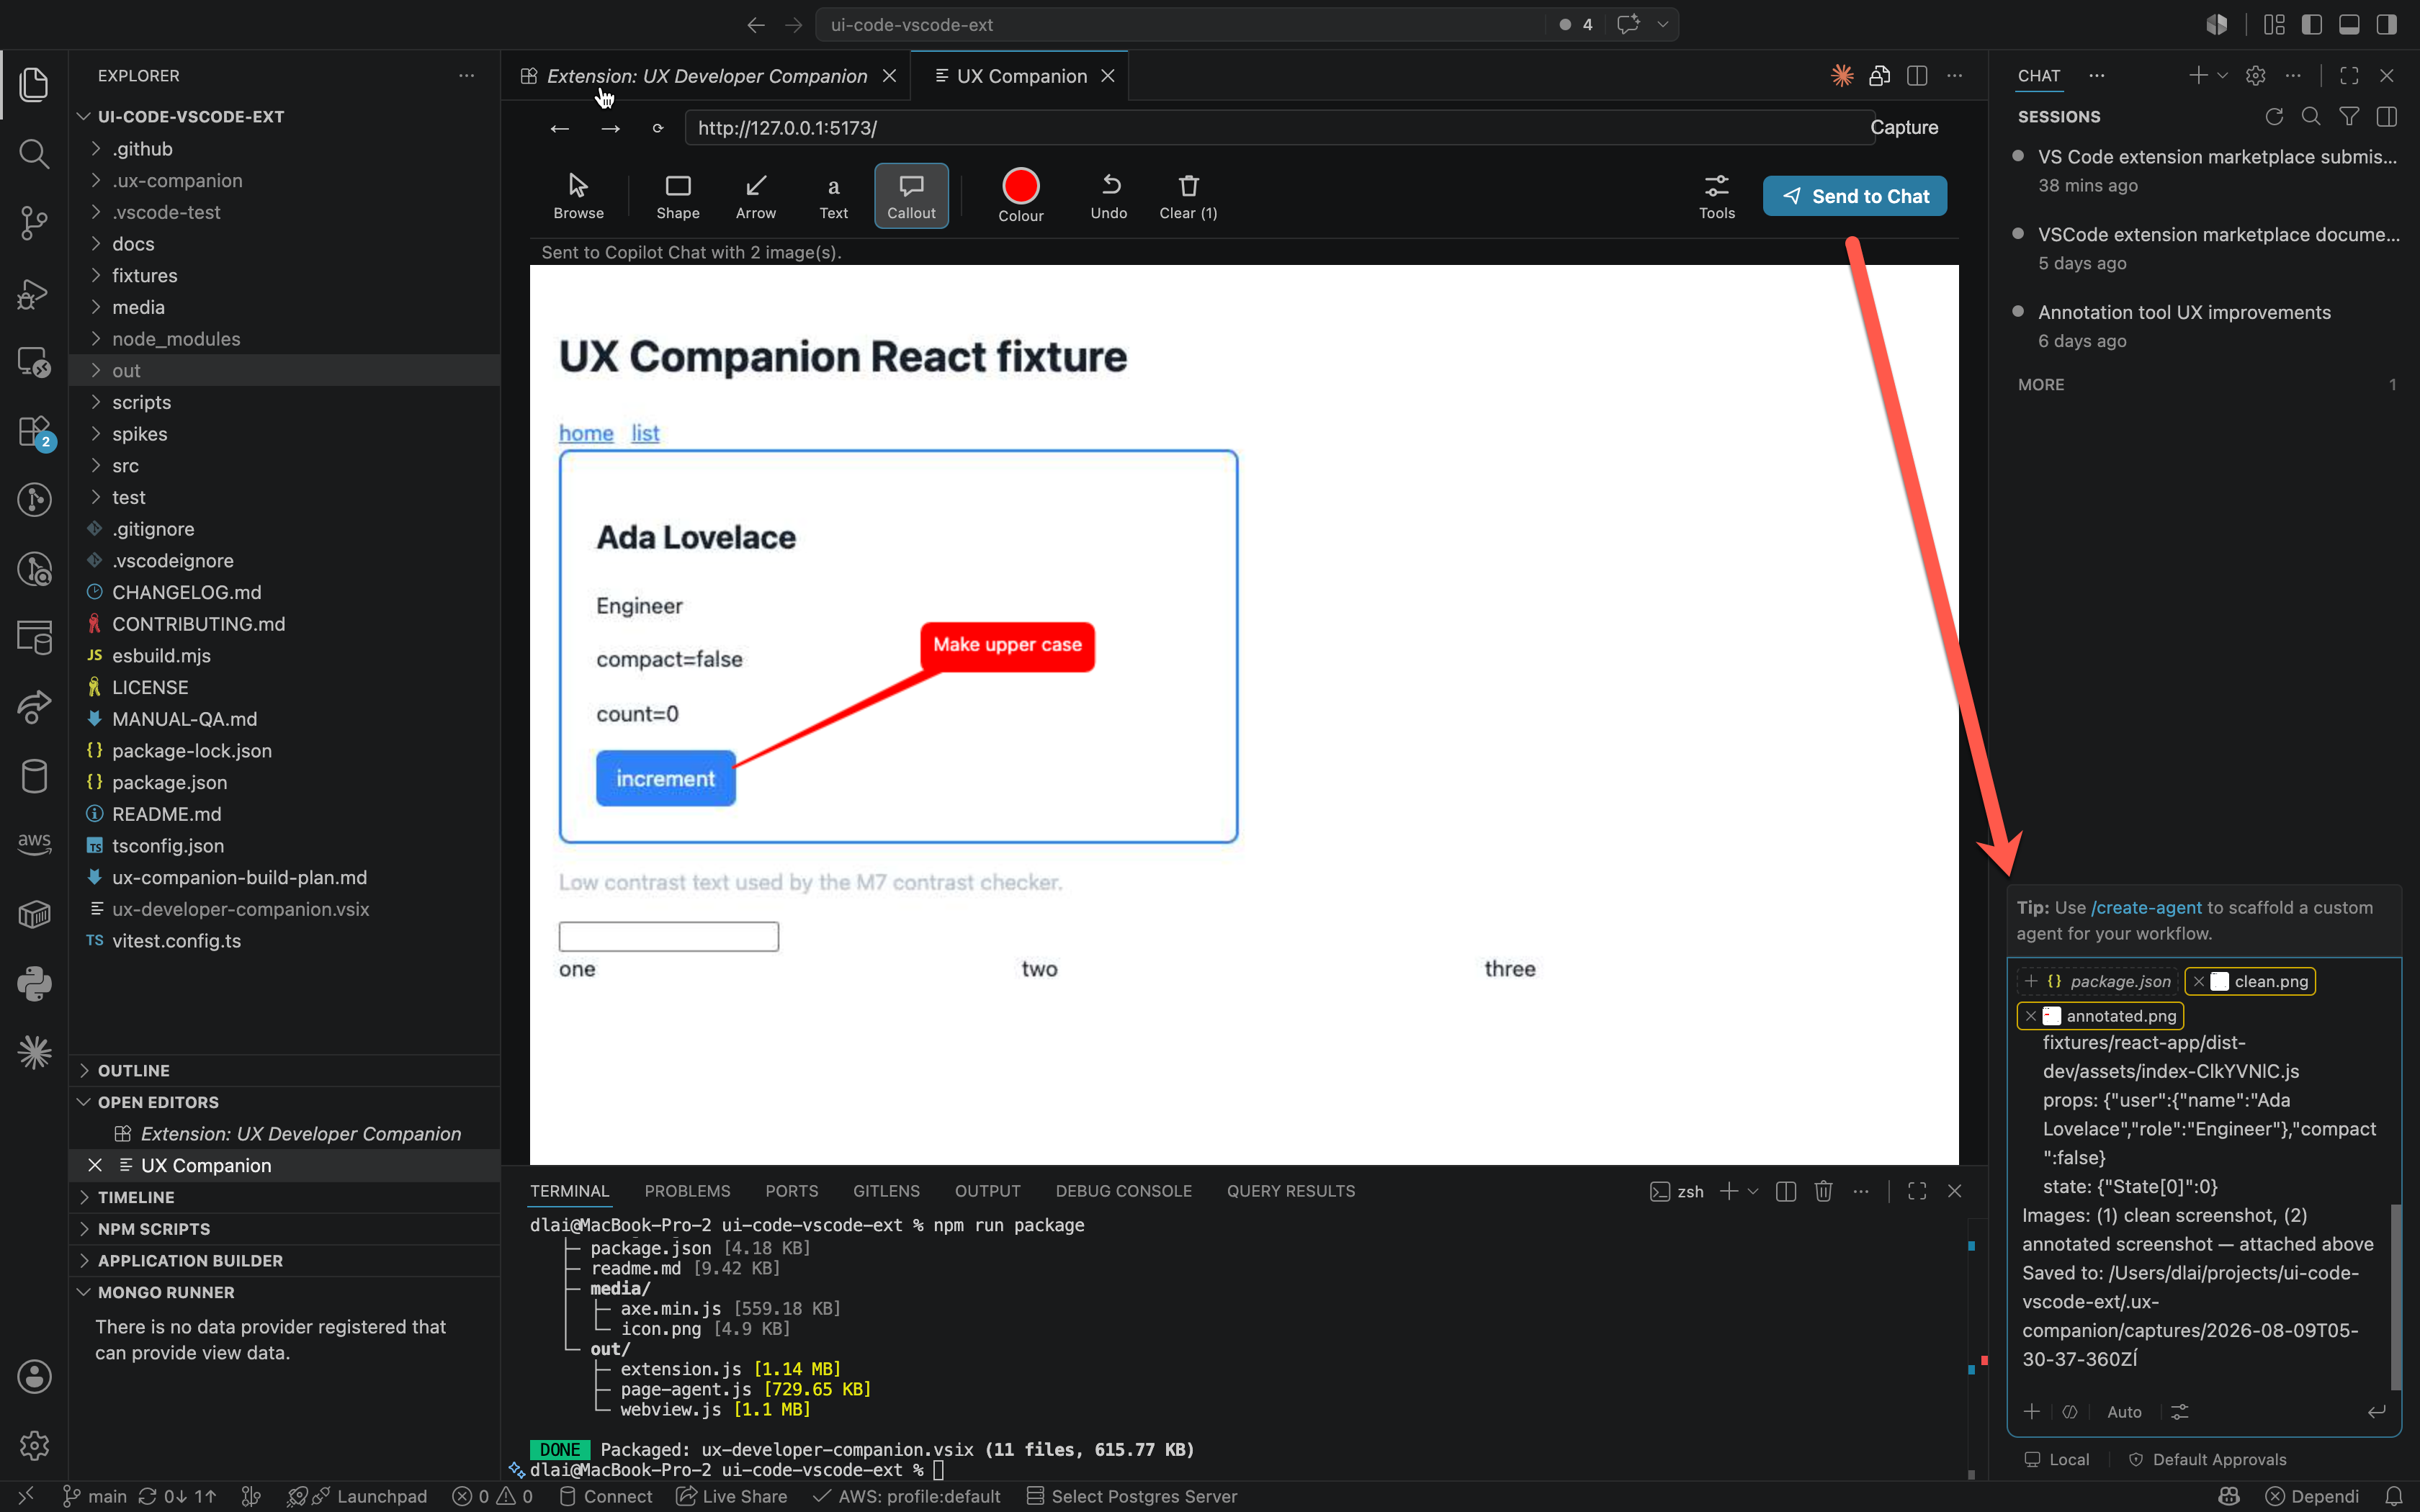Click the Capture button
This screenshot has width=2420, height=1512.
(1904, 128)
